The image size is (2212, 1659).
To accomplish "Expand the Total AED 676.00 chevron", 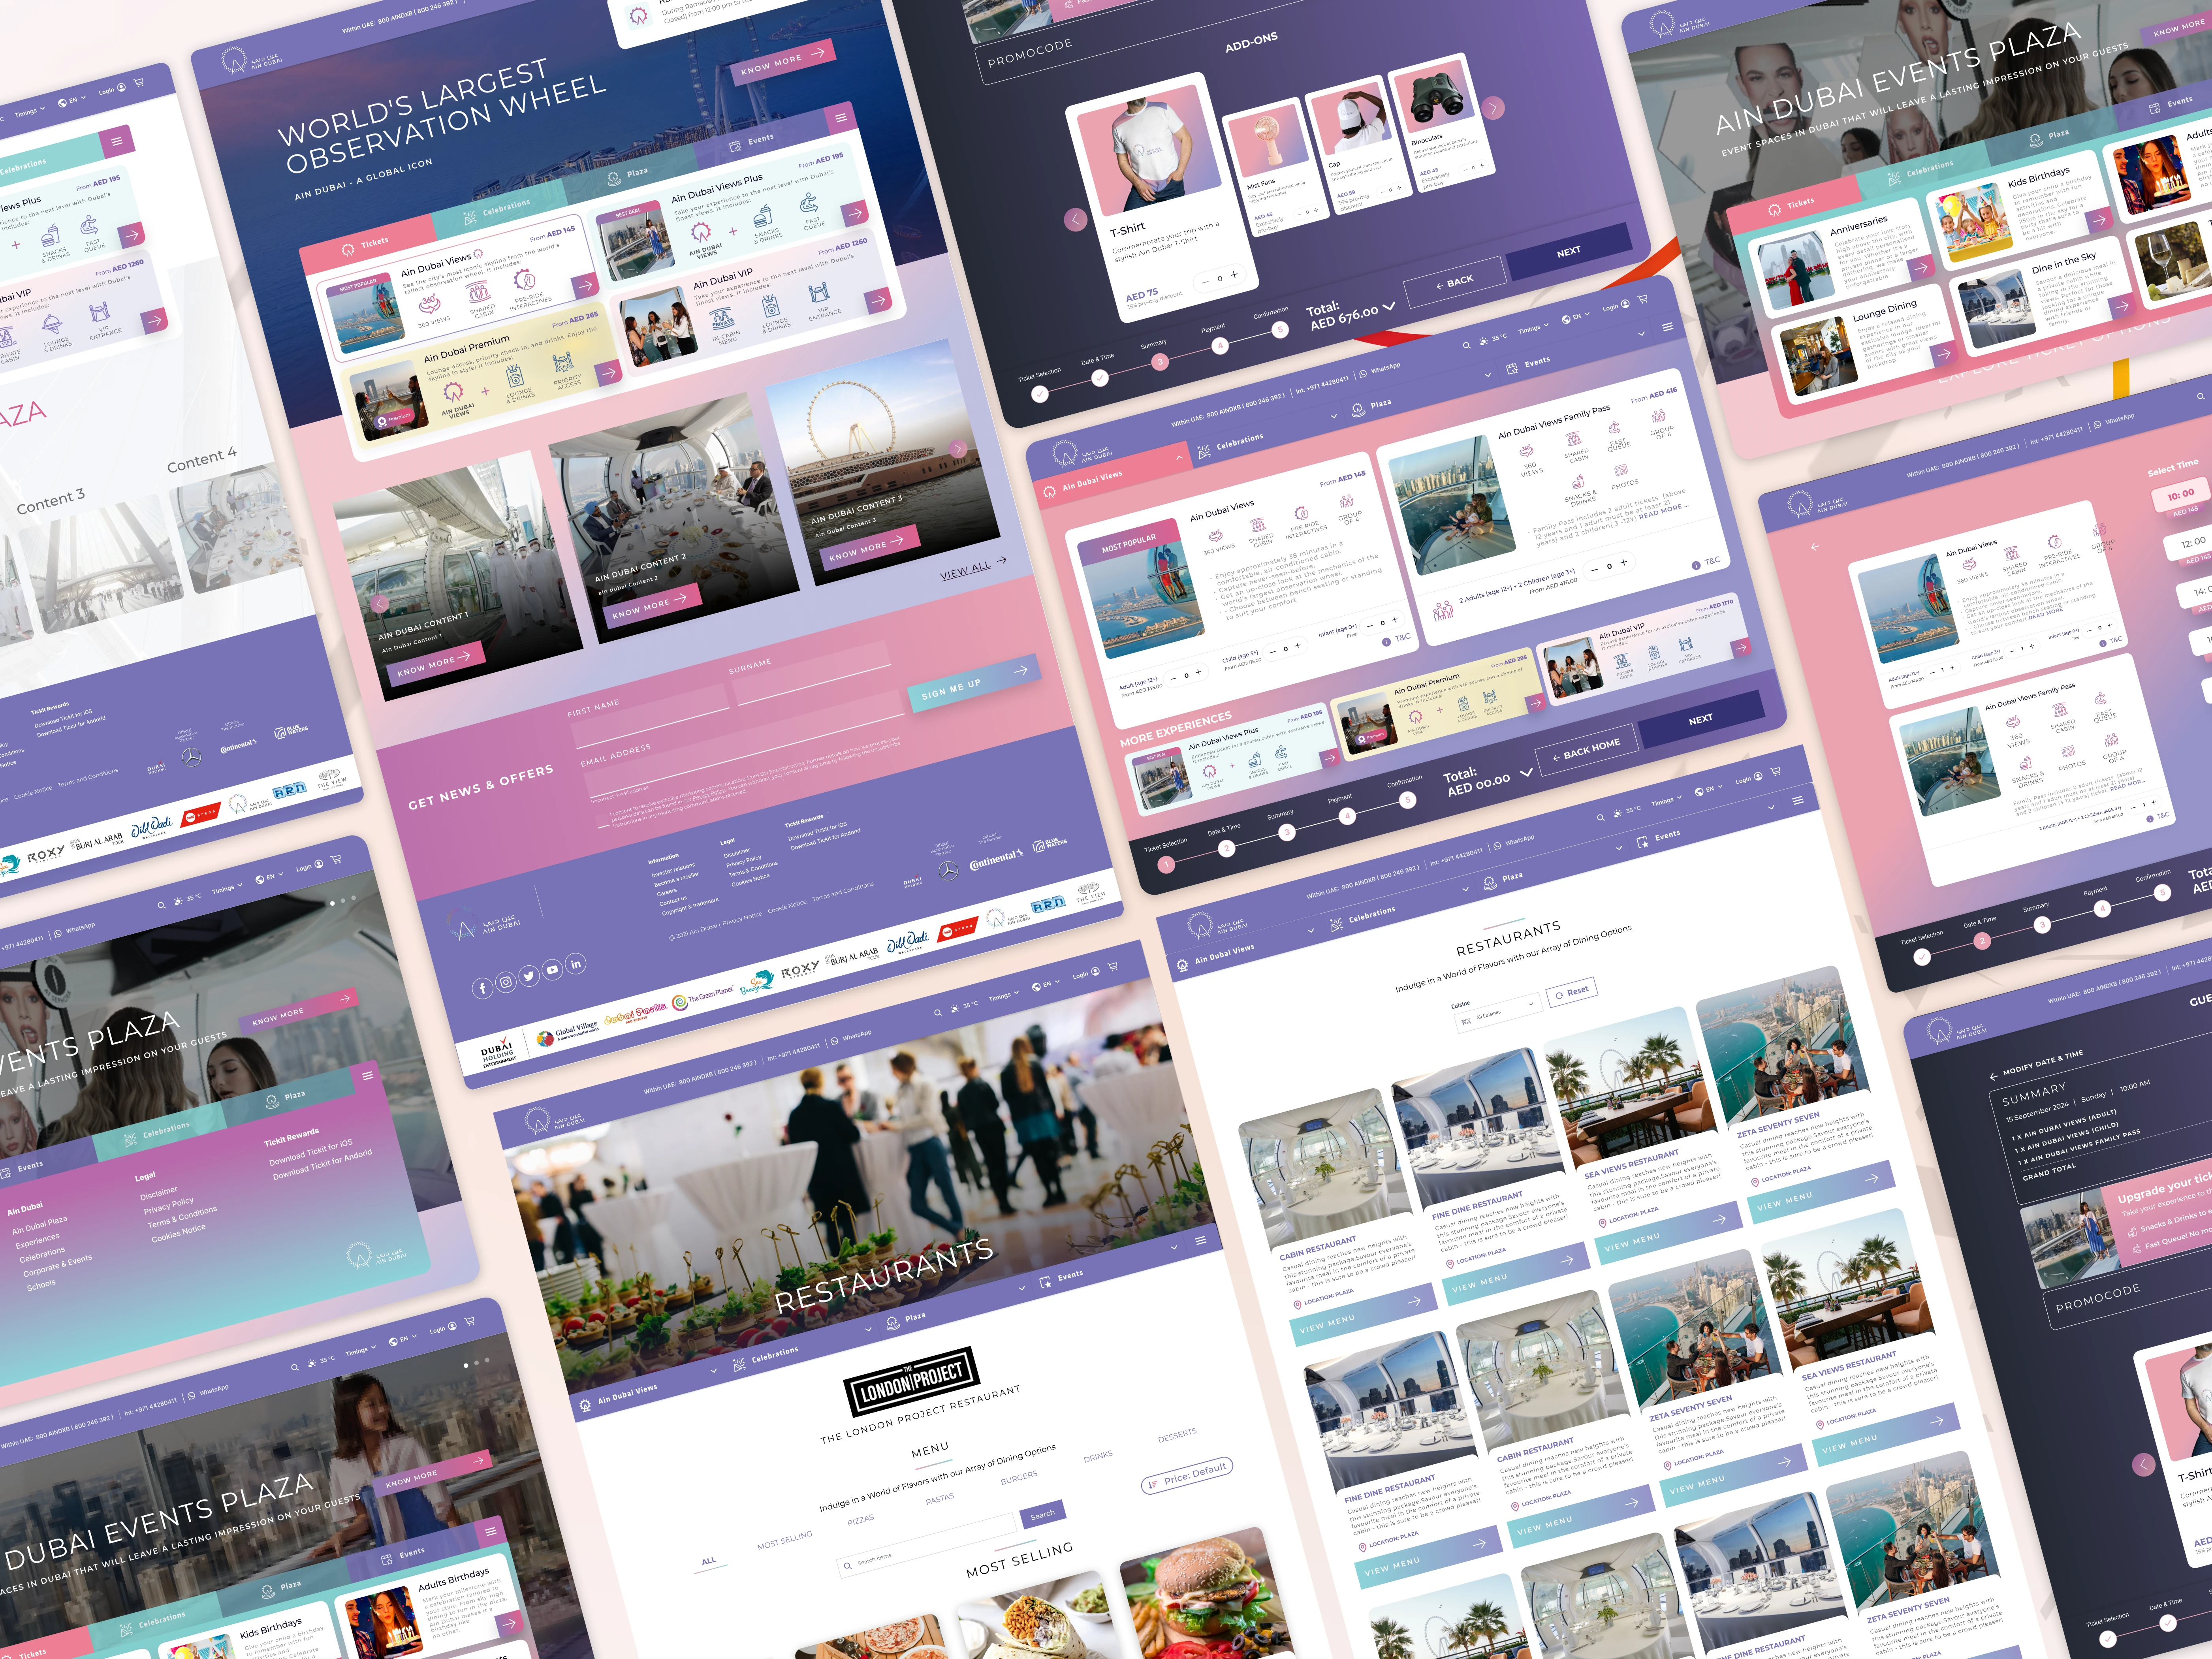I will pos(1389,306).
